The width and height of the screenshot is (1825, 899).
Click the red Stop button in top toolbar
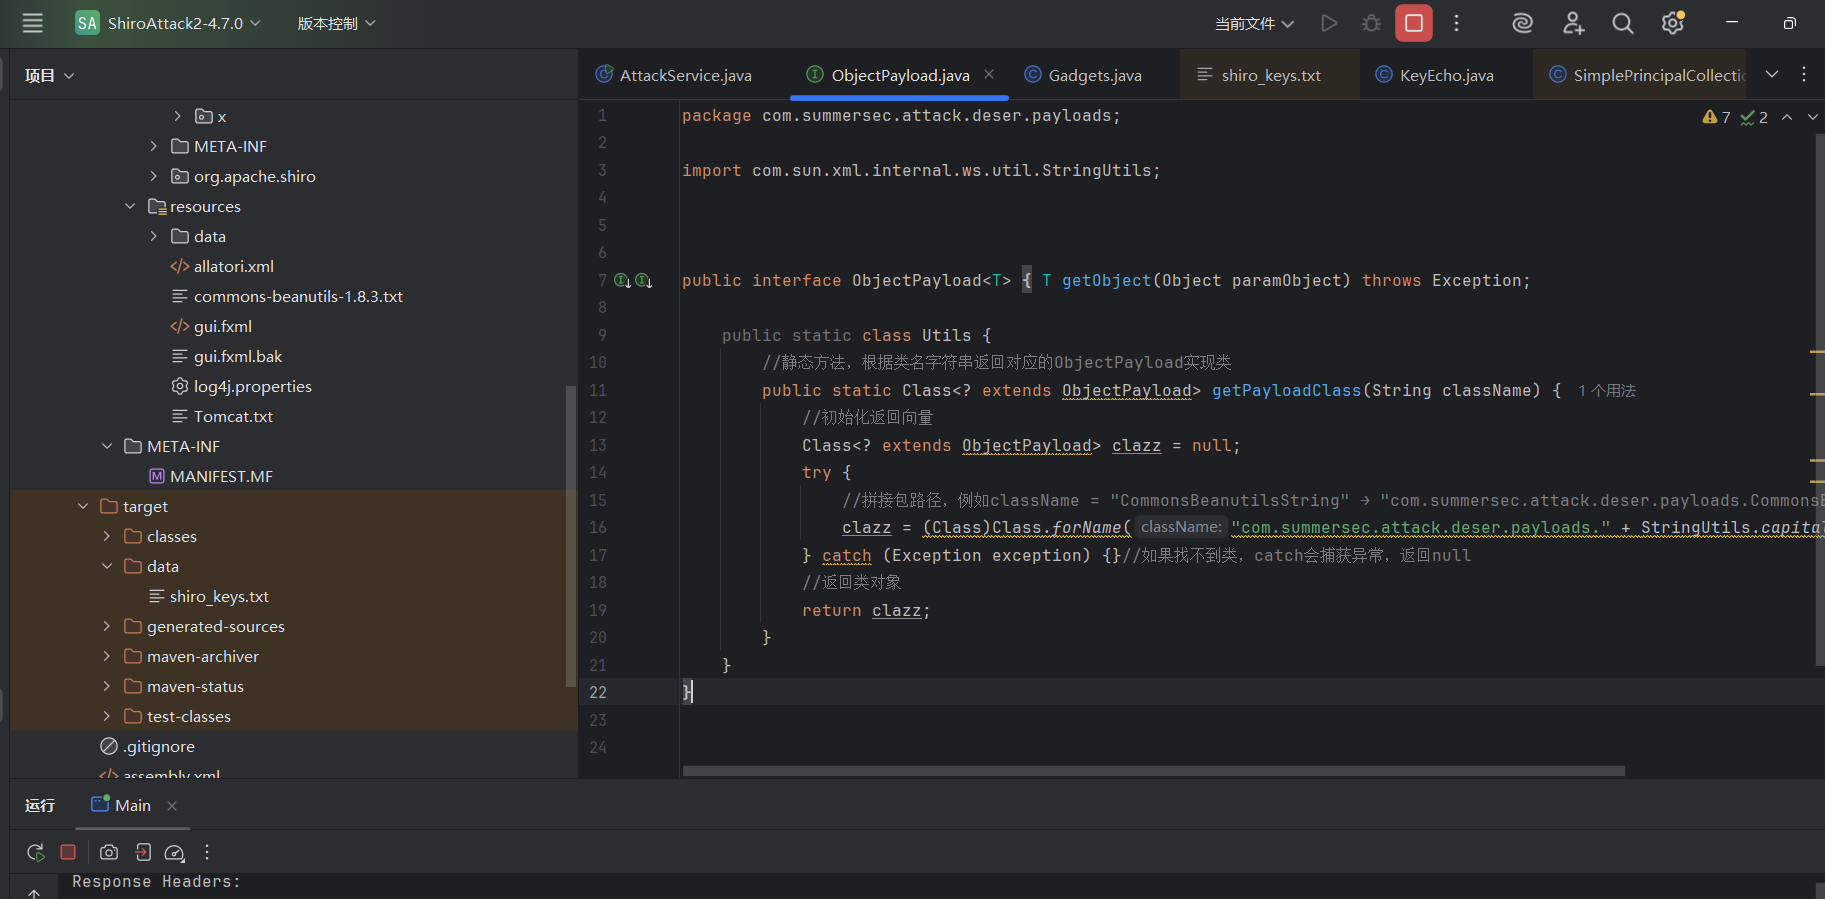point(1413,23)
